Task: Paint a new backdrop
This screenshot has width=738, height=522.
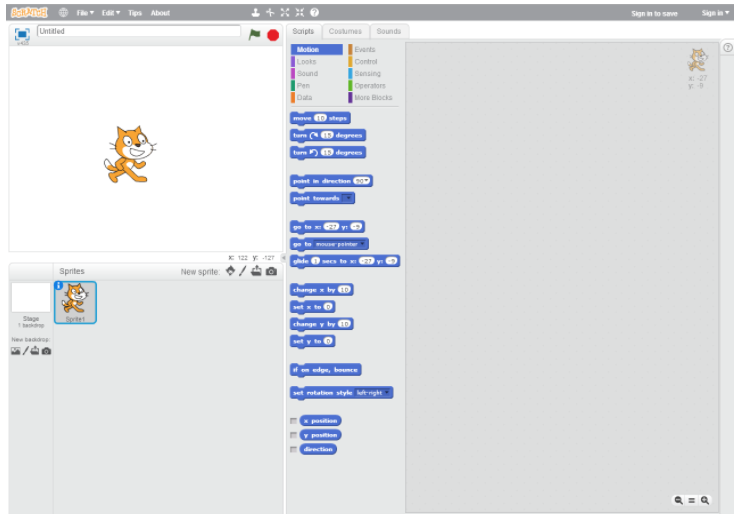Action: point(26,351)
